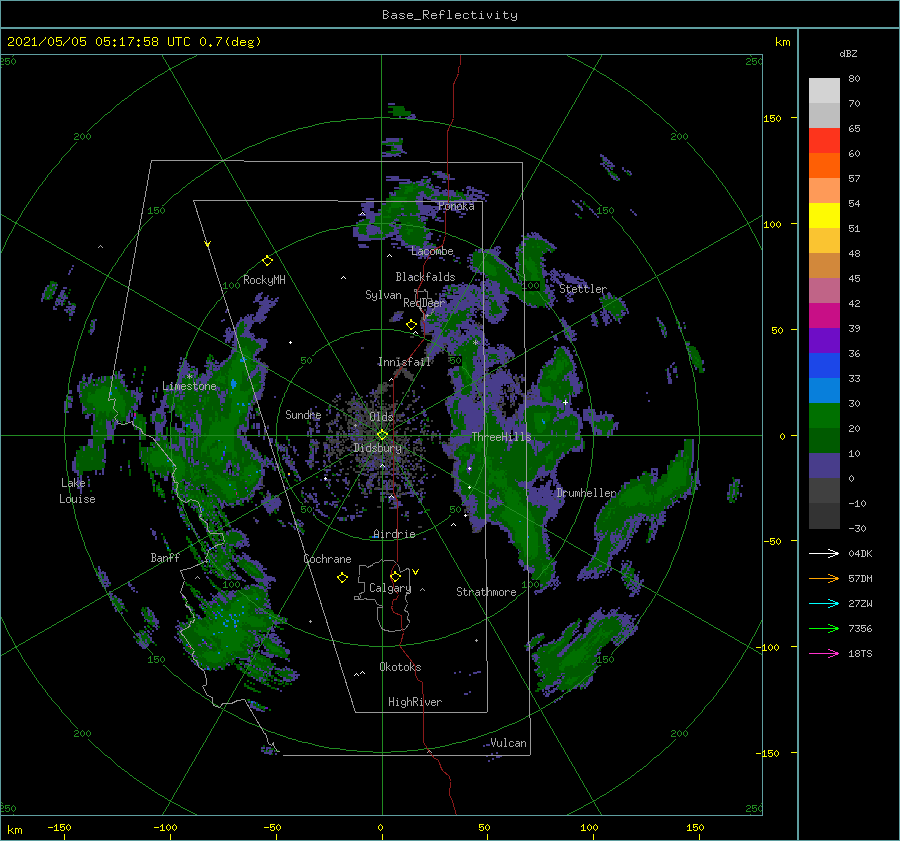The width and height of the screenshot is (900, 841).
Task: Click the RockyMH label
Action: pos(264,280)
